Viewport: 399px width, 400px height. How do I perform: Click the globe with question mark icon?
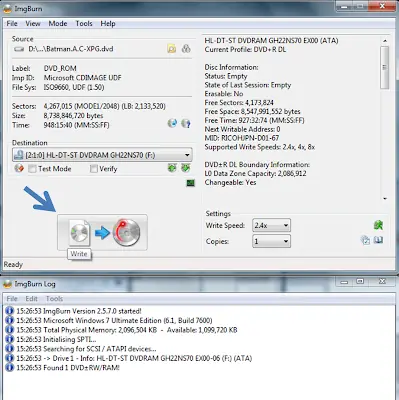pos(186,123)
